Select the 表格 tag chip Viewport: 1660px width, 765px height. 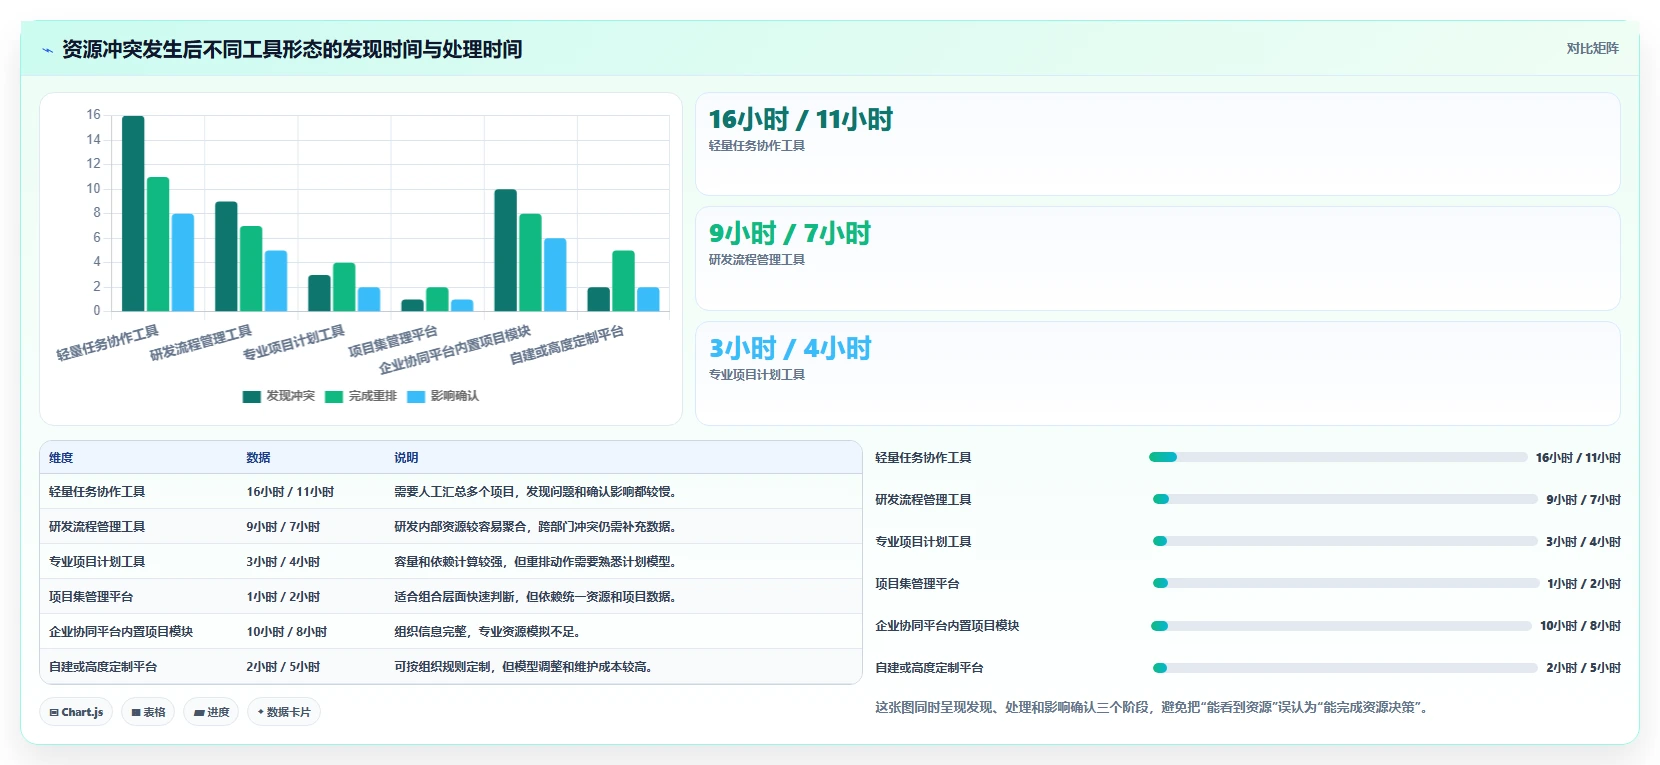[x=148, y=712]
